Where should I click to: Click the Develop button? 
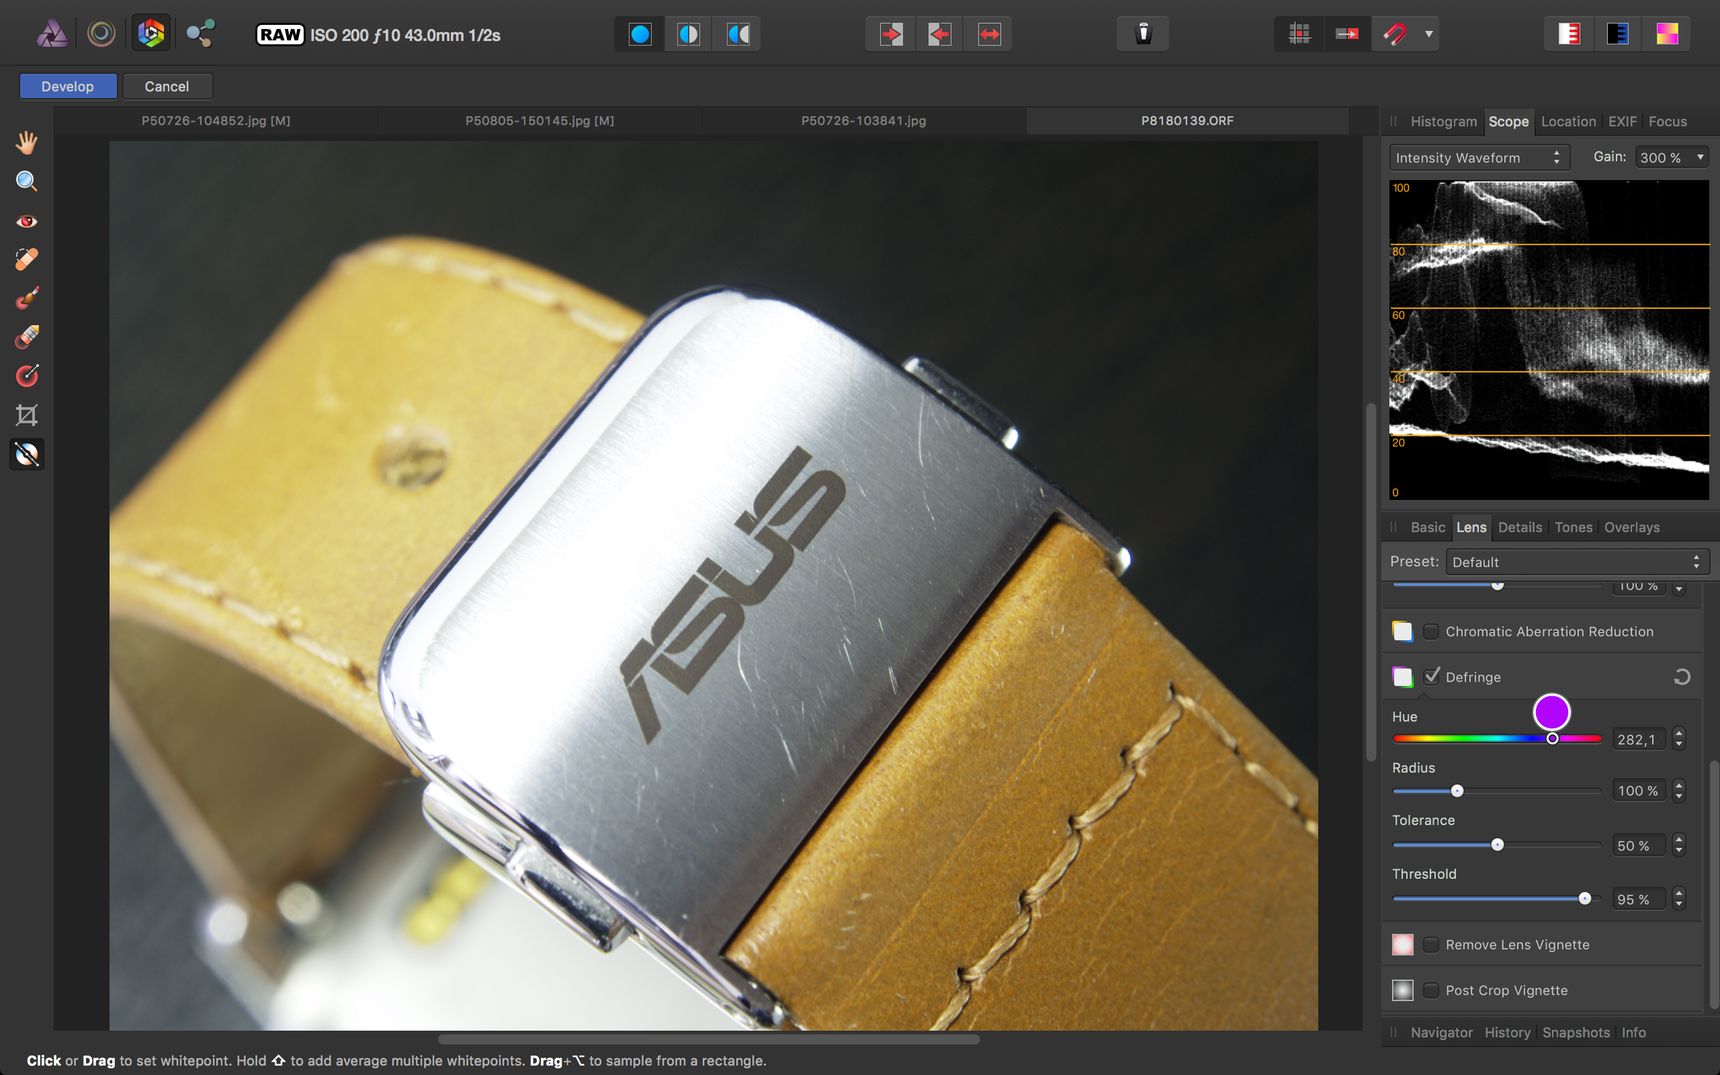68,86
